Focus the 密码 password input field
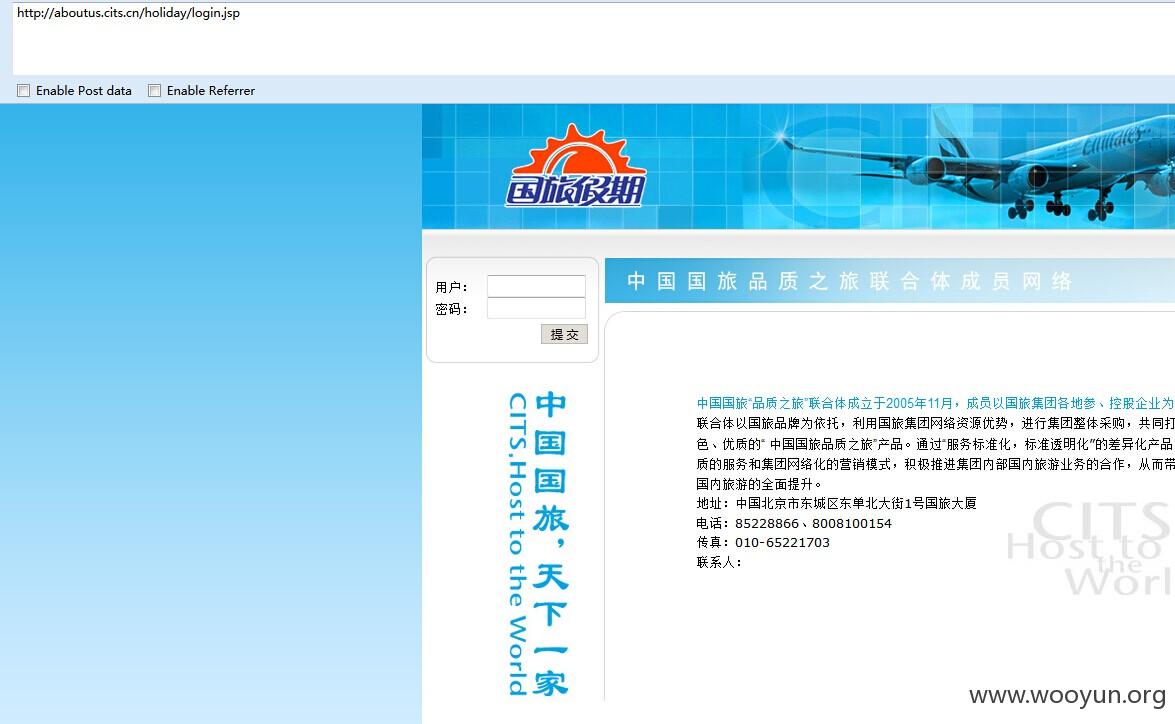This screenshot has height=724, width=1175. [536, 308]
